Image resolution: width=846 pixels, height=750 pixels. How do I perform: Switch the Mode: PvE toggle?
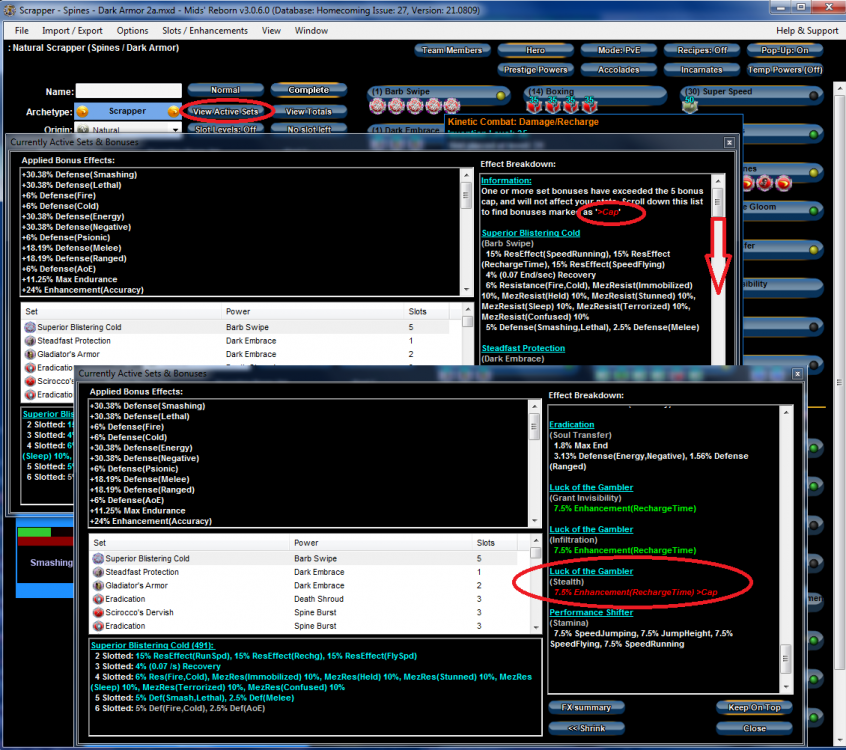click(619, 50)
